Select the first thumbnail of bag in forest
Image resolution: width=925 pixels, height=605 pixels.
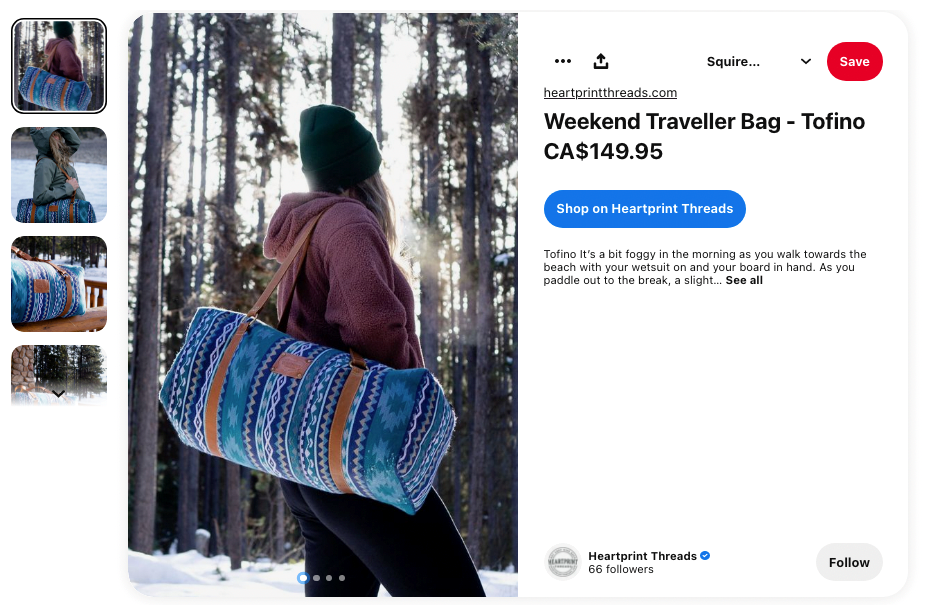pos(59,65)
